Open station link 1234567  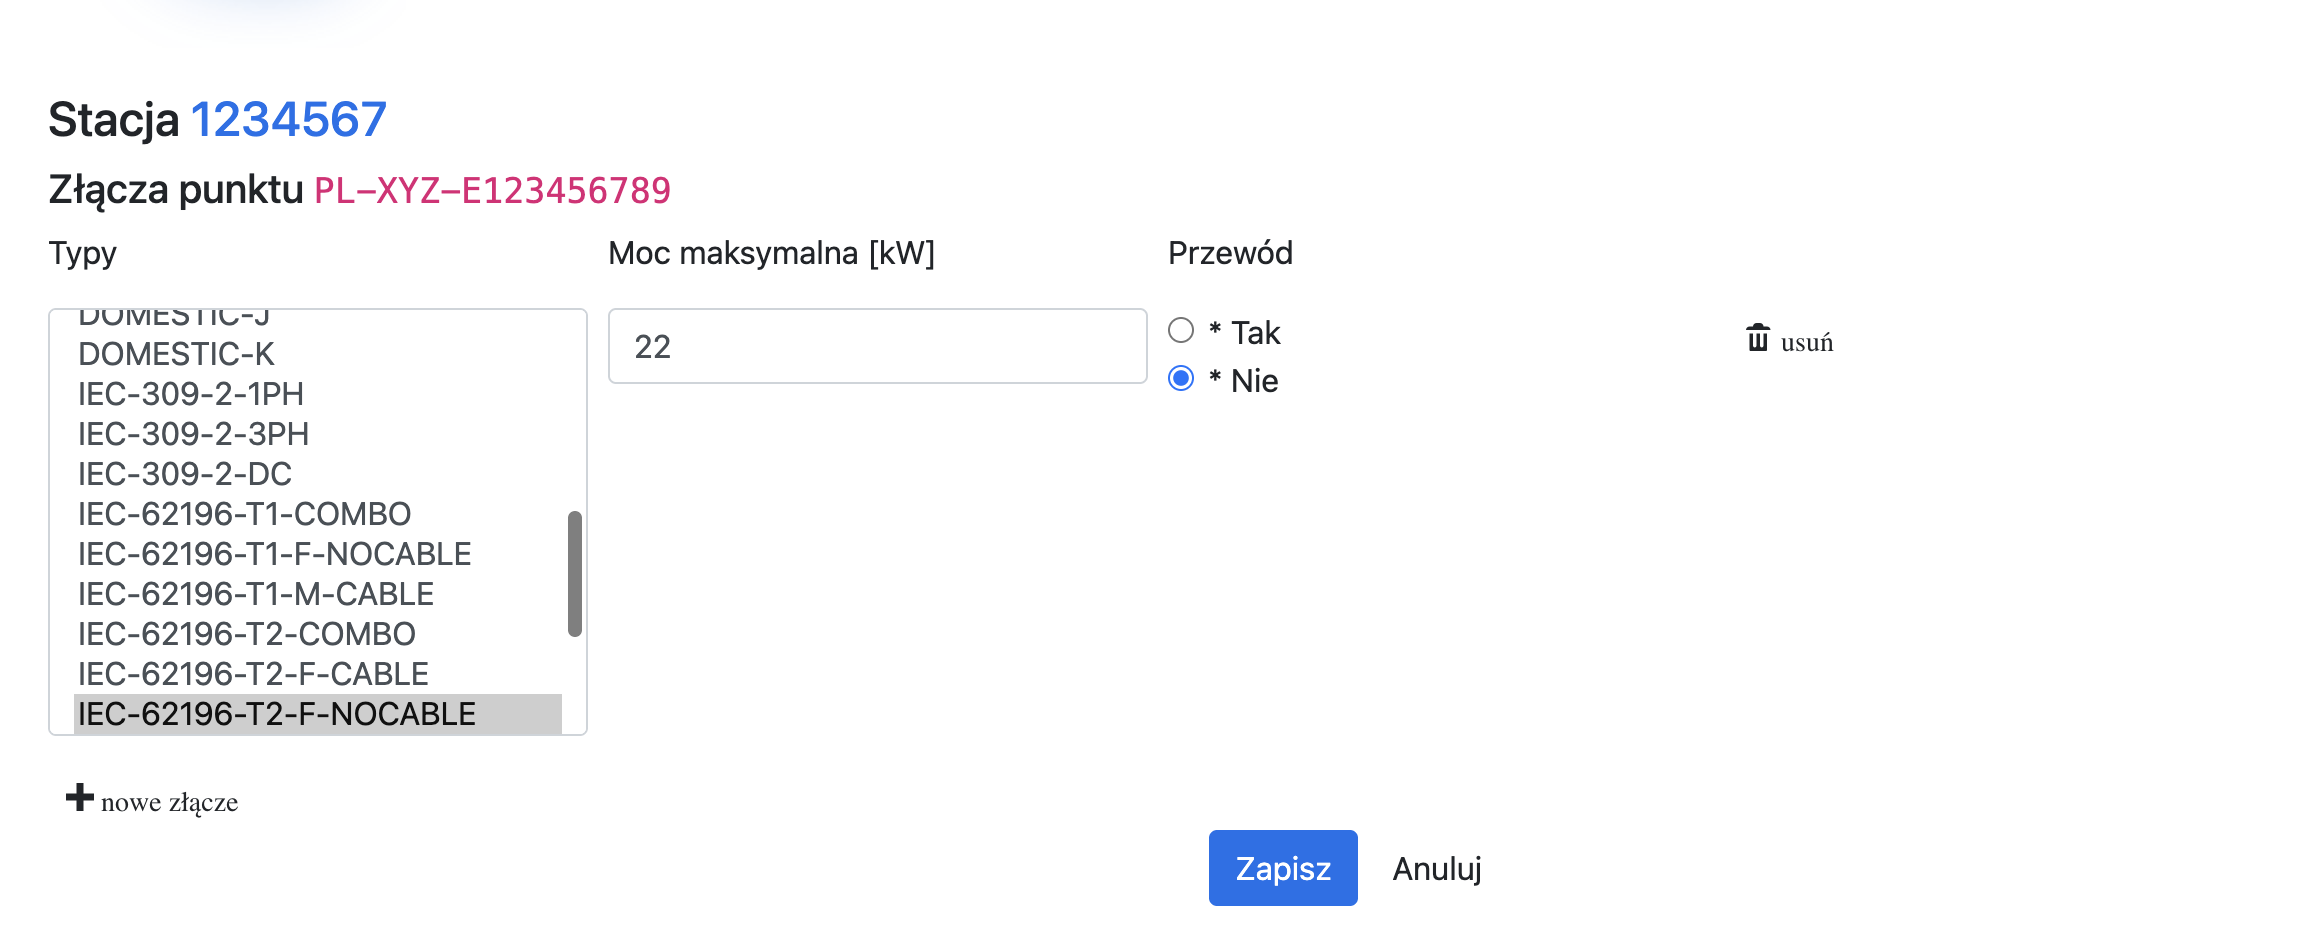(x=288, y=120)
